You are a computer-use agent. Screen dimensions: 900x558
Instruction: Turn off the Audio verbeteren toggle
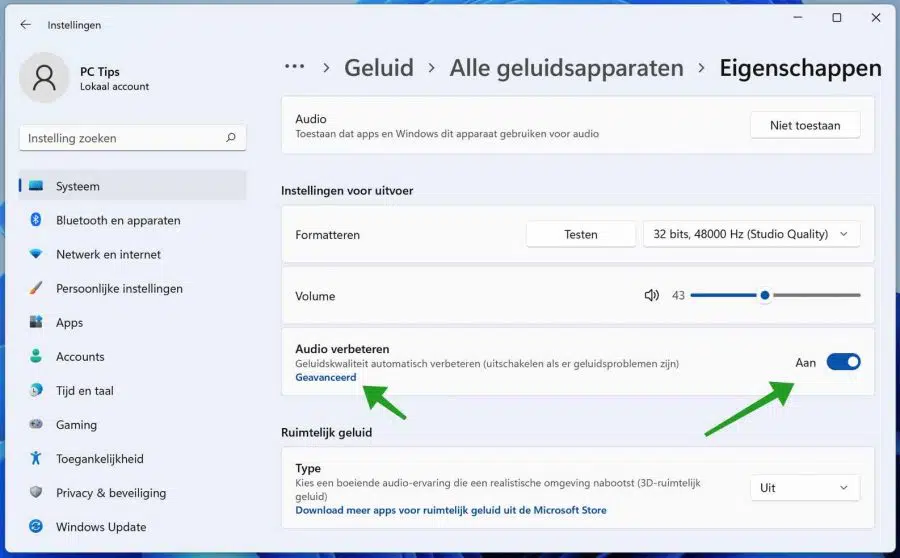843,362
